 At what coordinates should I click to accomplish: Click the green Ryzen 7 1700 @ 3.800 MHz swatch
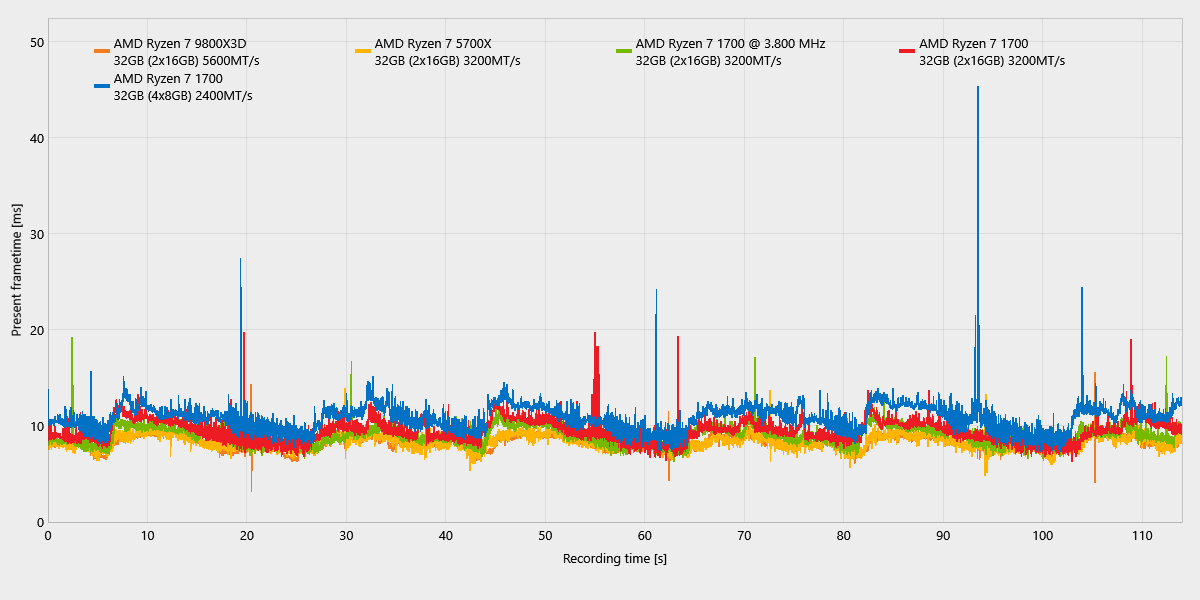pyautogui.click(x=624, y=51)
